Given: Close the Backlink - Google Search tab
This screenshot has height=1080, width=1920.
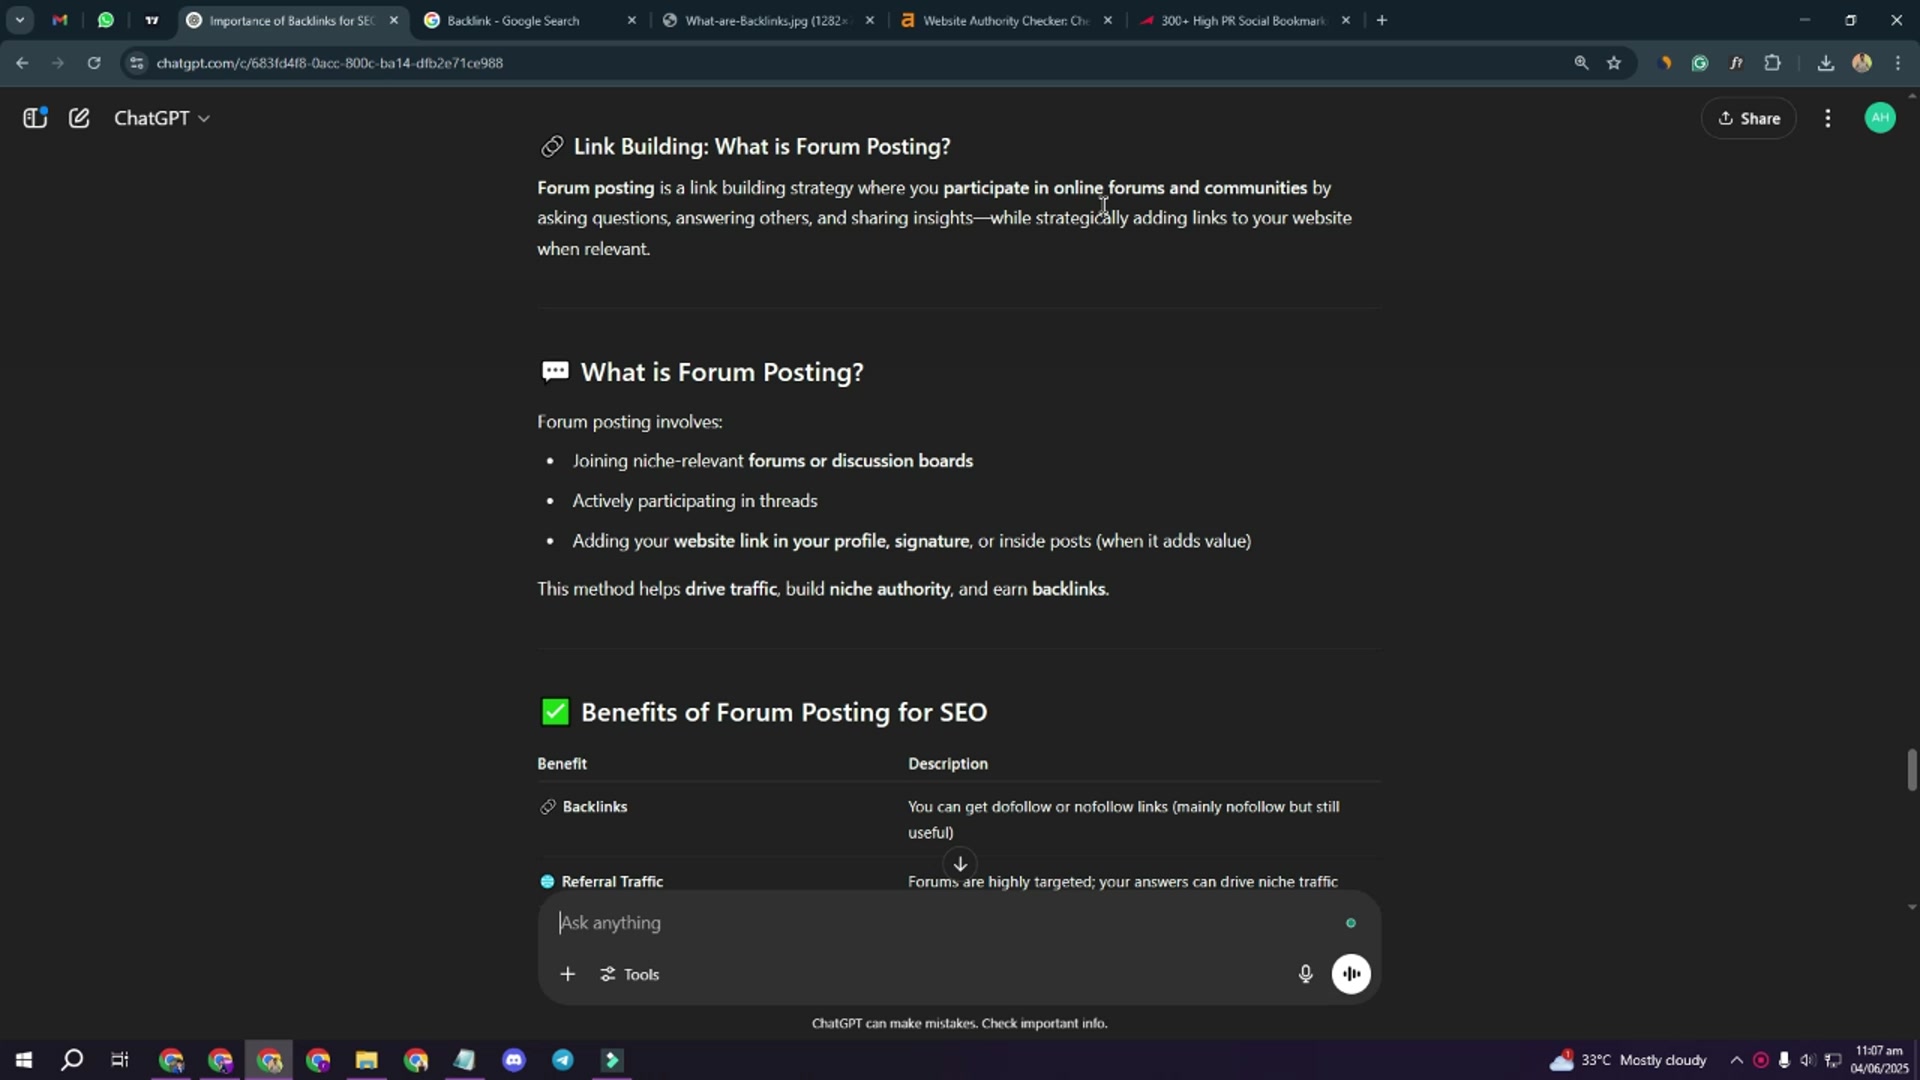Looking at the screenshot, I should [631, 20].
